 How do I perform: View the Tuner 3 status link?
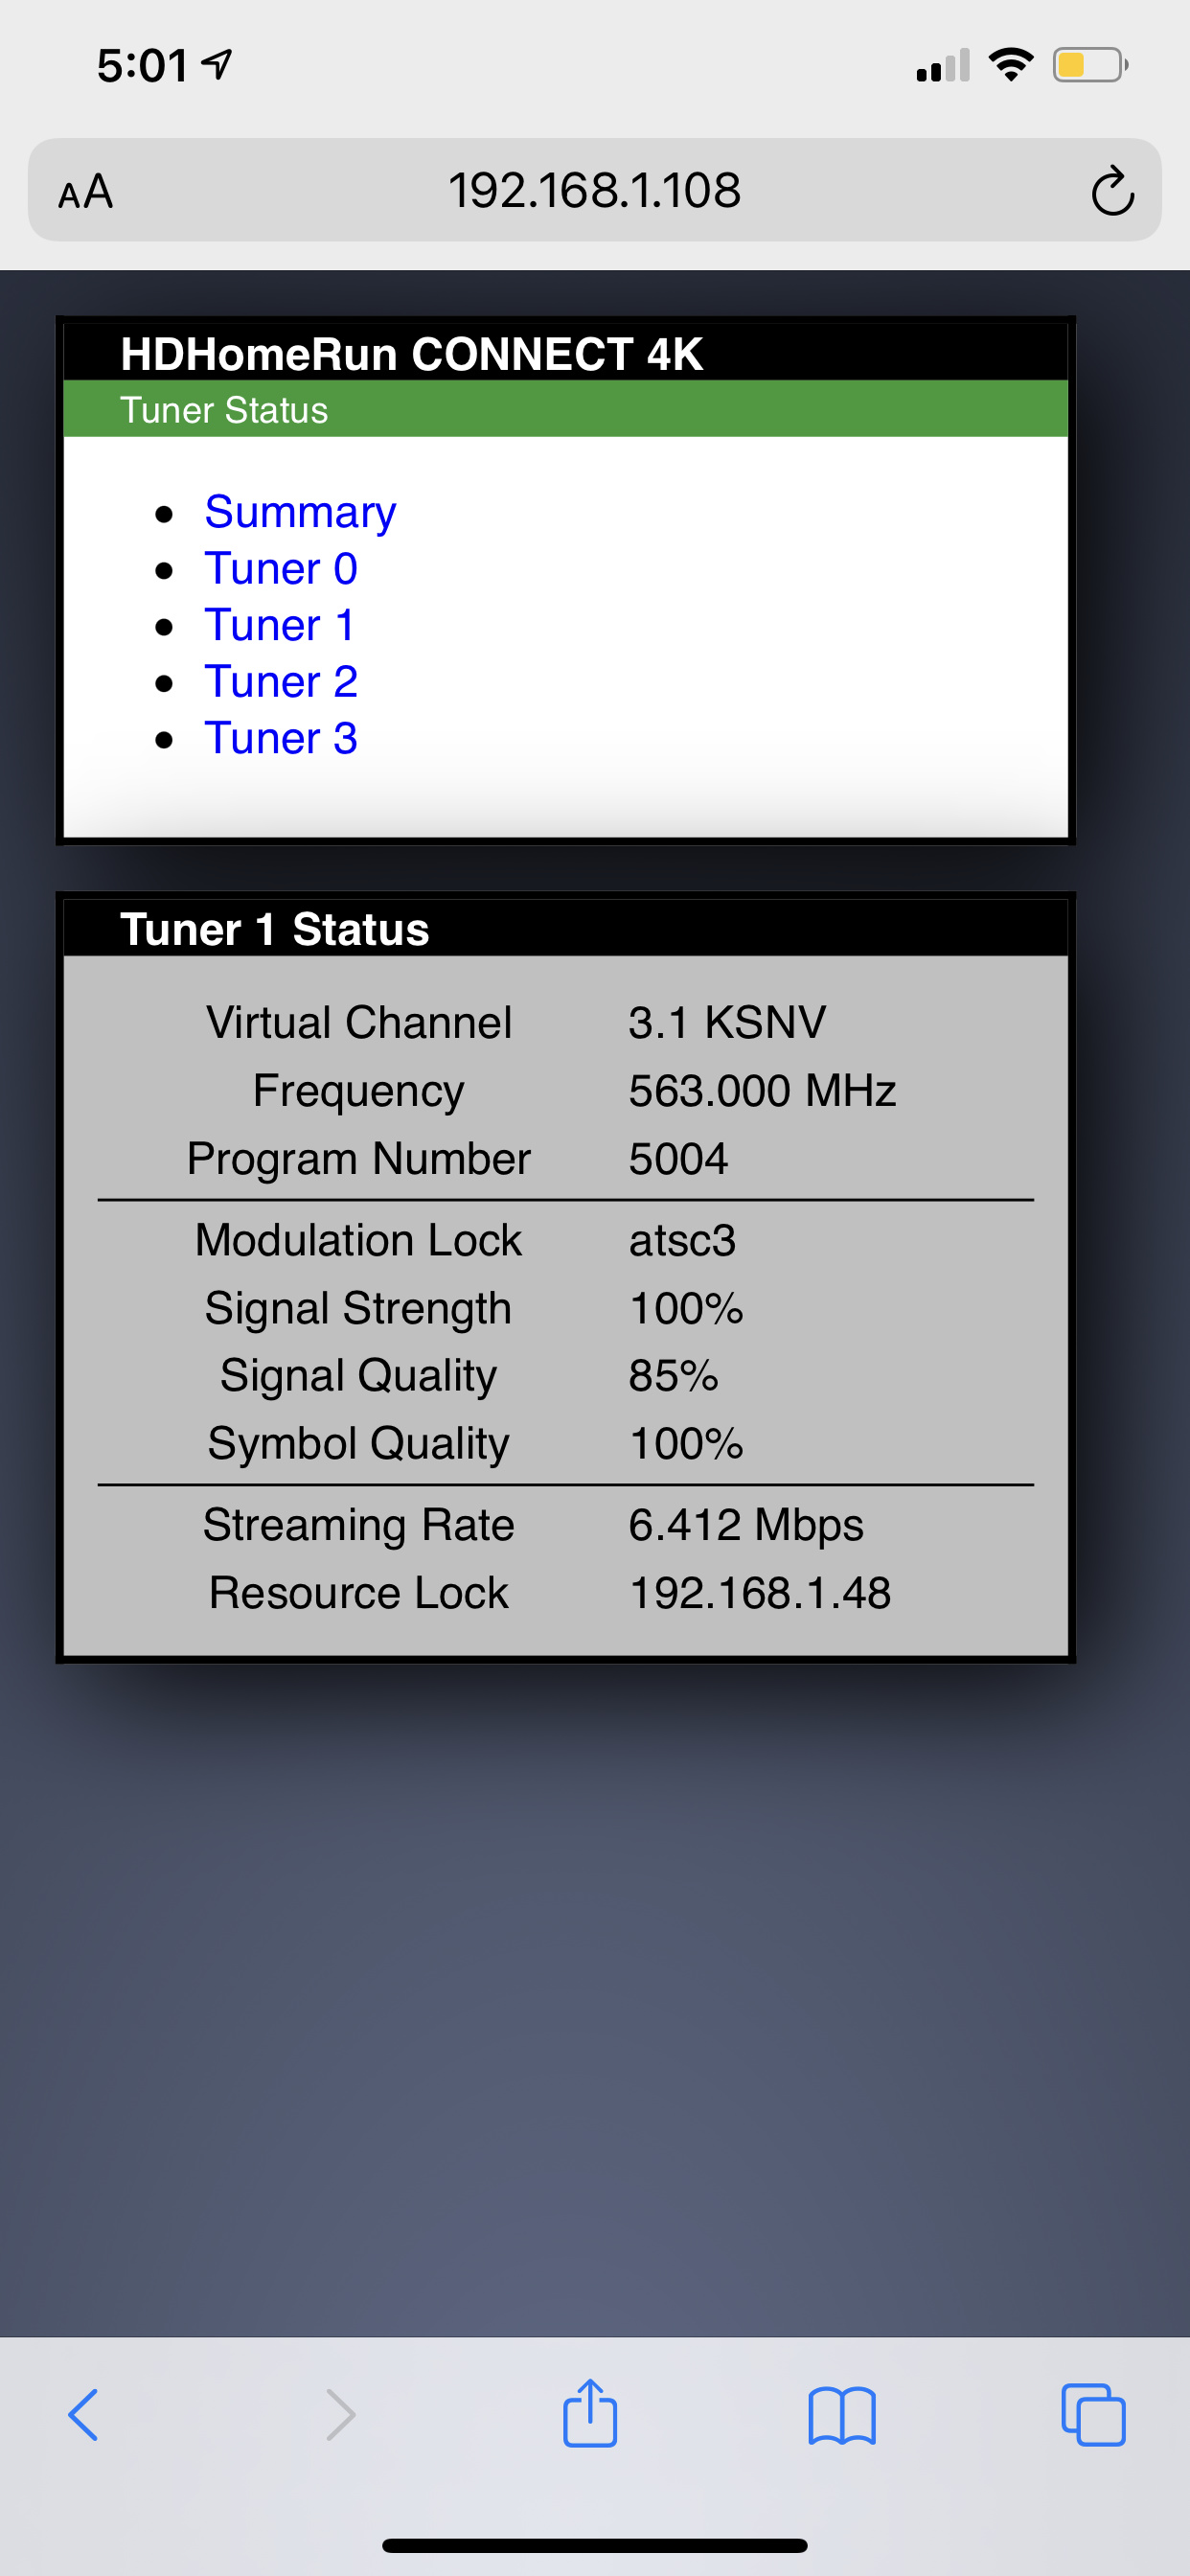point(281,739)
